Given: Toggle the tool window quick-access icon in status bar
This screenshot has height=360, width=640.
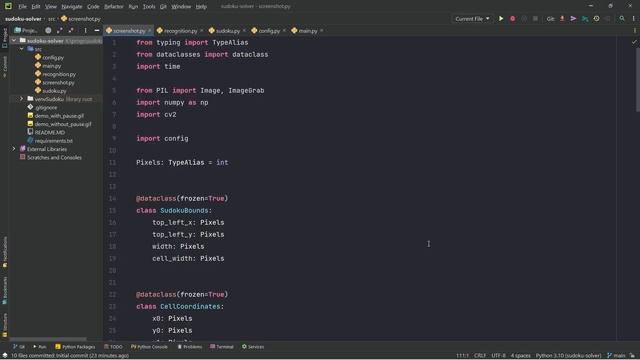Looking at the screenshot, I should [x=4, y=356].
